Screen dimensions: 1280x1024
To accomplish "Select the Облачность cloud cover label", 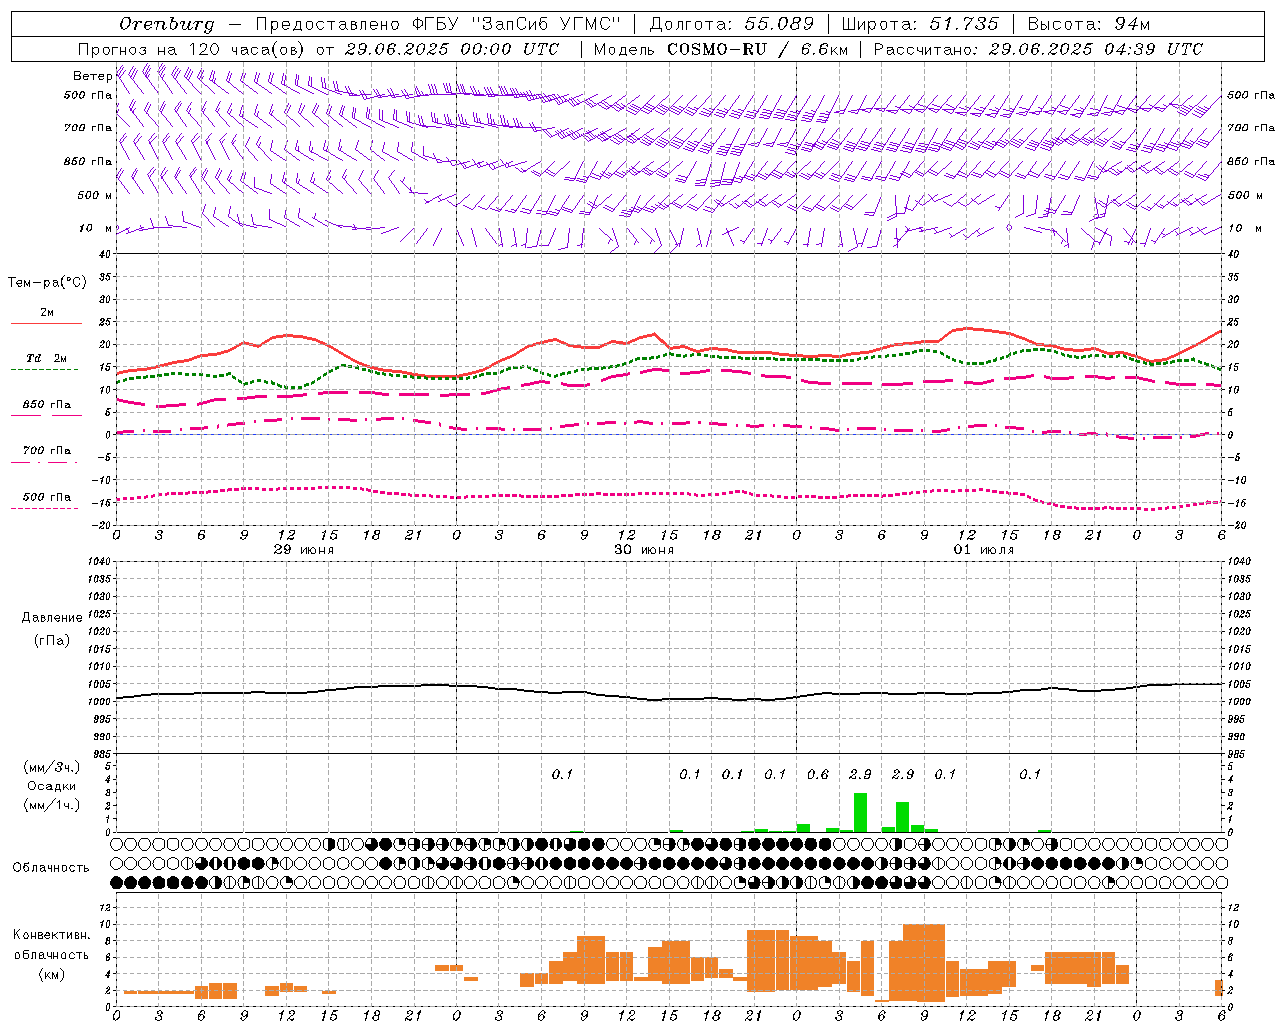I will pos(51,868).
